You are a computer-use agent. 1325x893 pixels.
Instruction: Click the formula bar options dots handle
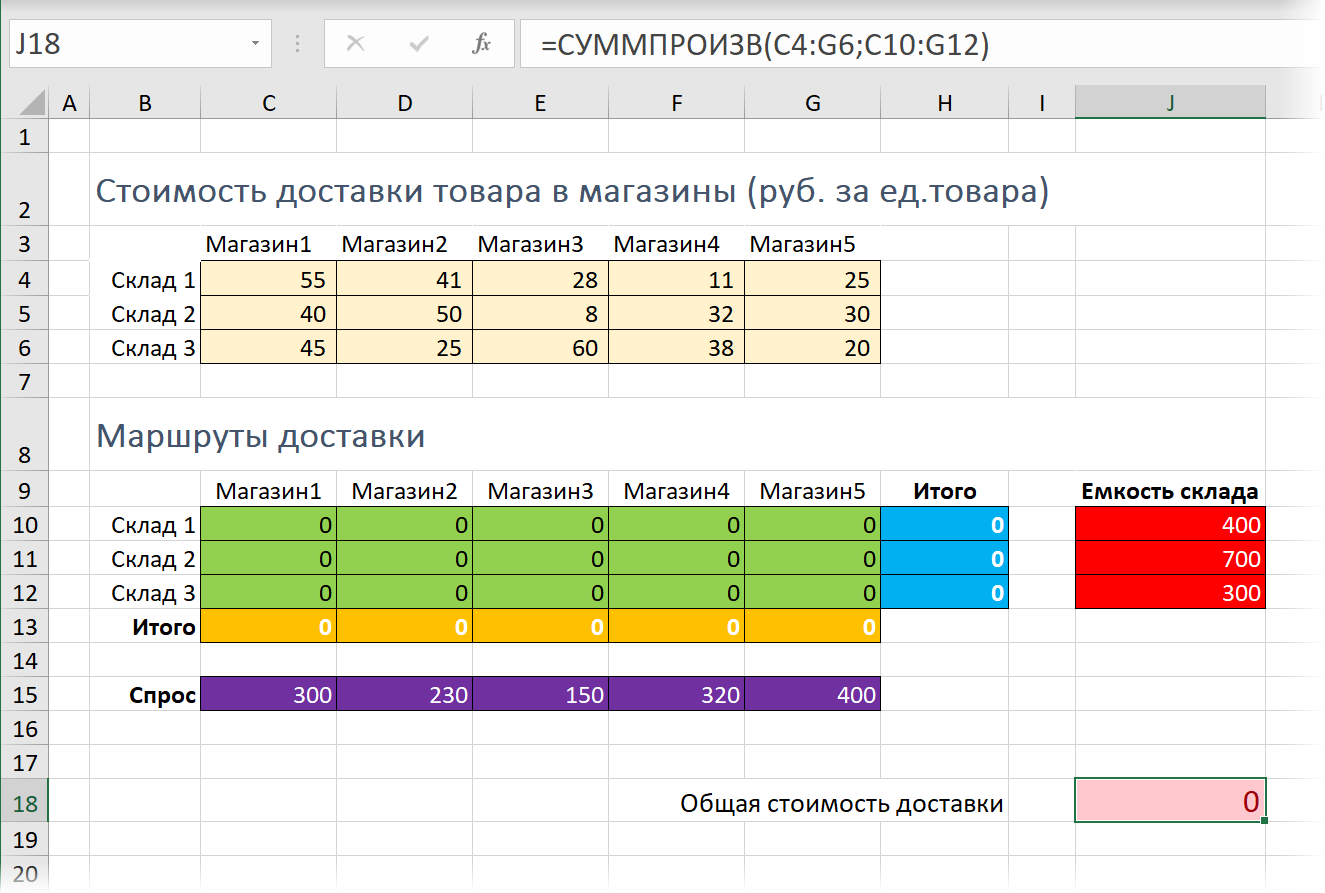[296, 44]
